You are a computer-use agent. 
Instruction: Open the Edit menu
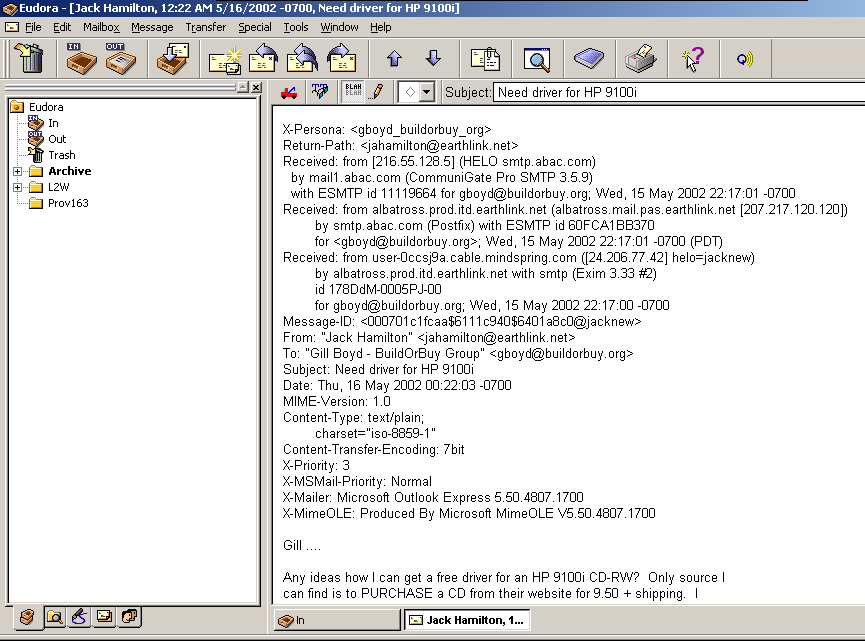[62, 27]
